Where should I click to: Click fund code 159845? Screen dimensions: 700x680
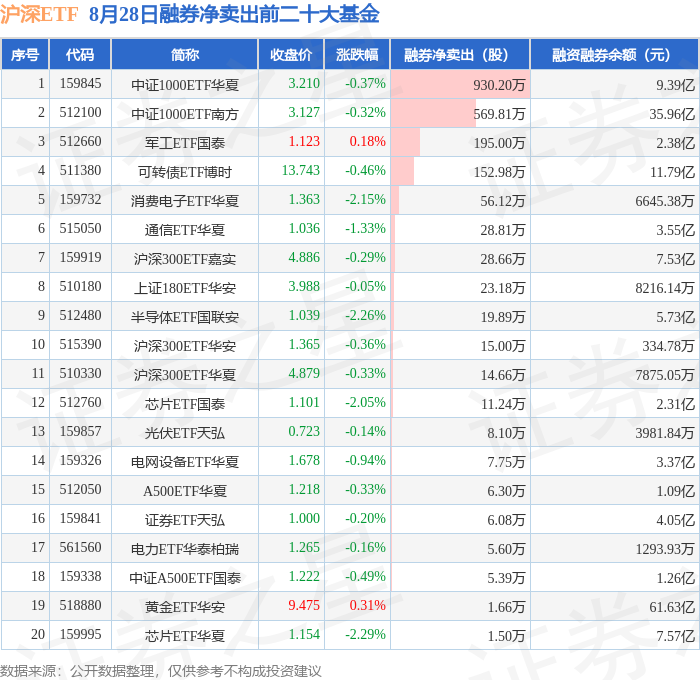pos(80,83)
